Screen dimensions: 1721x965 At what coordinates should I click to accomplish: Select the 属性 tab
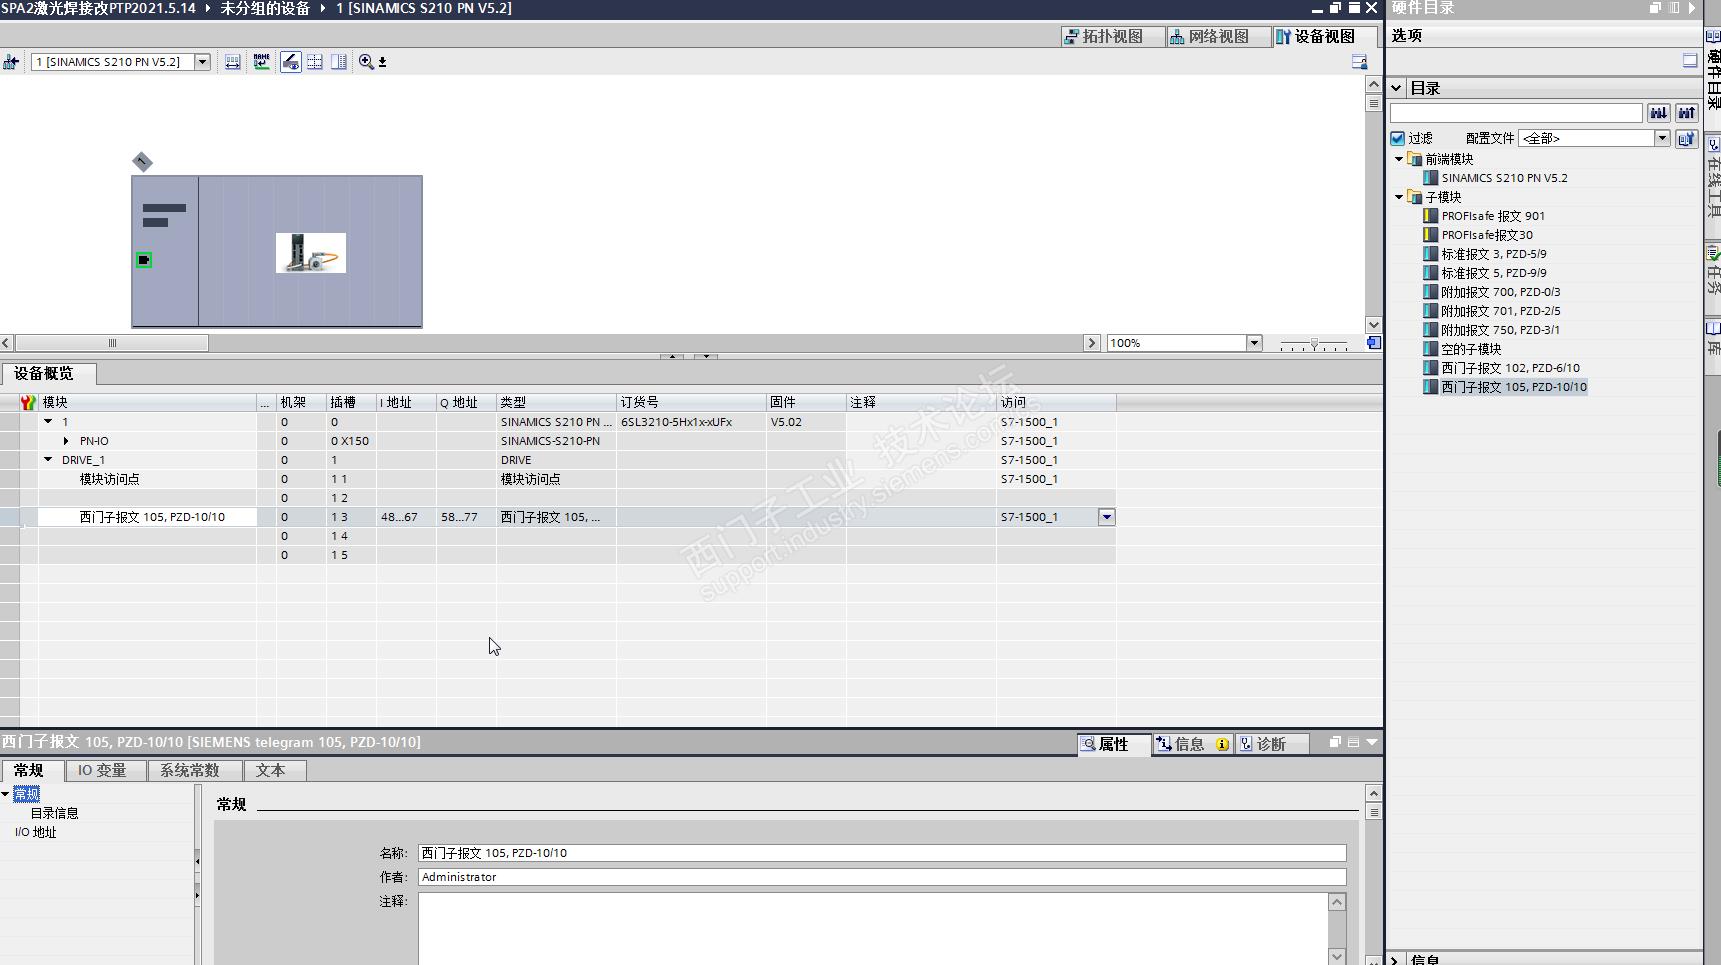1113,744
